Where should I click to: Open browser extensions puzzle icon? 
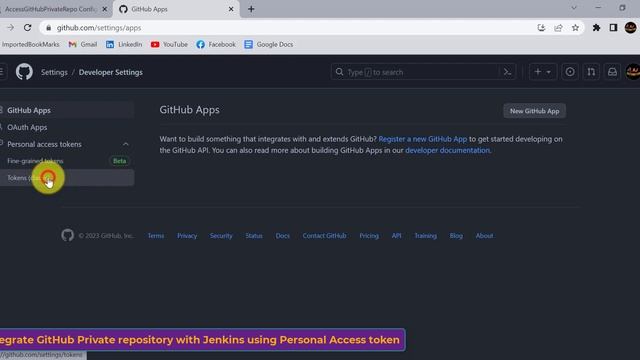(x=596, y=28)
